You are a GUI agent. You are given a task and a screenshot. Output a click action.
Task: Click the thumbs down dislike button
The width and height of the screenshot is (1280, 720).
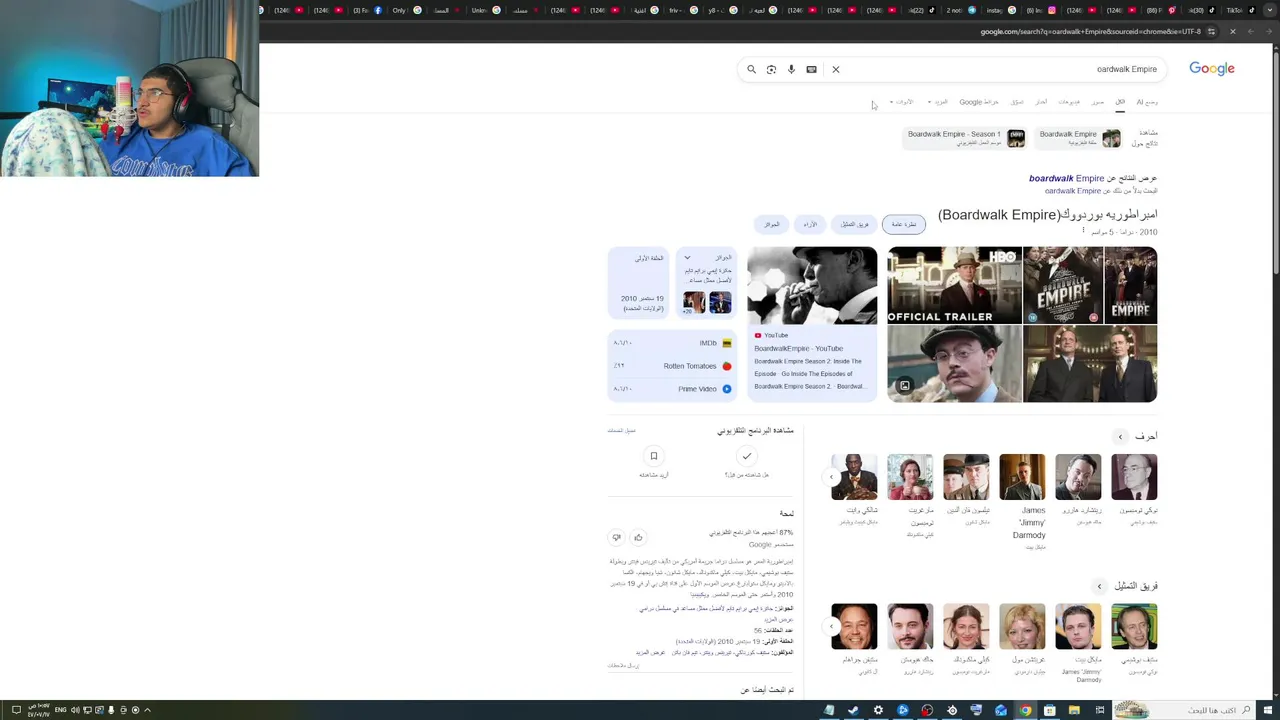point(616,537)
